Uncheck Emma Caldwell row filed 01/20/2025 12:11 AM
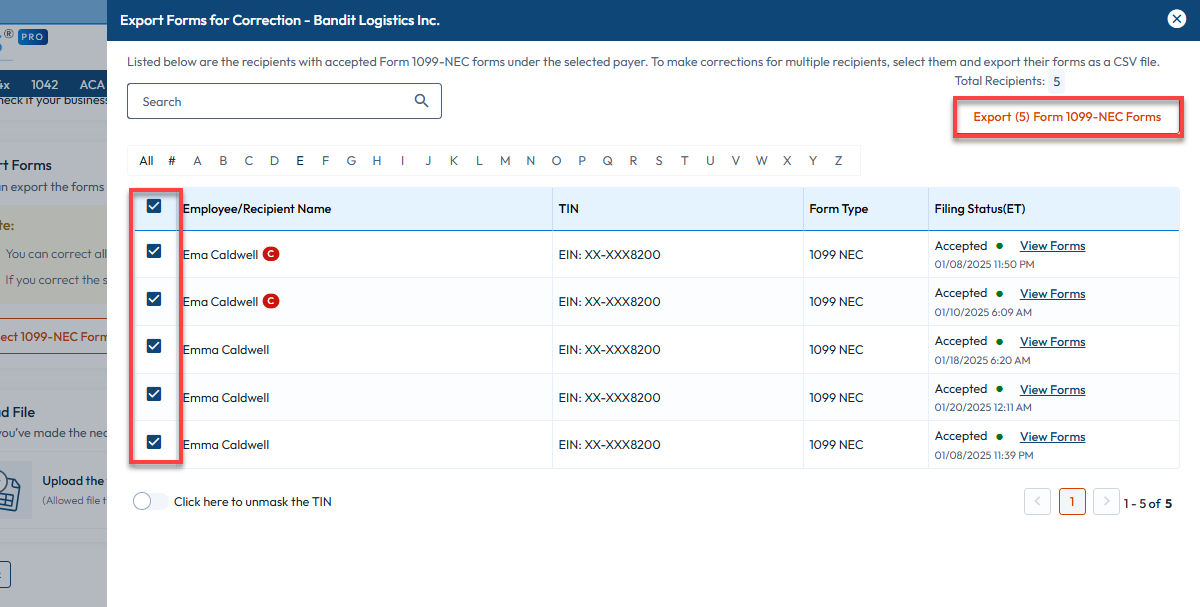Screen dimensions: 1200x607 (154, 394)
